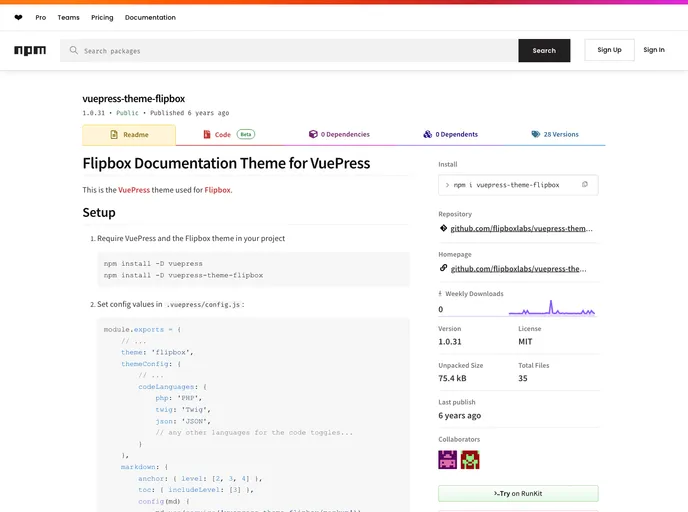Open the Pro menu item
The height and width of the screenshot is (512, 688).
pyautogui.click(x=41, y=18)
